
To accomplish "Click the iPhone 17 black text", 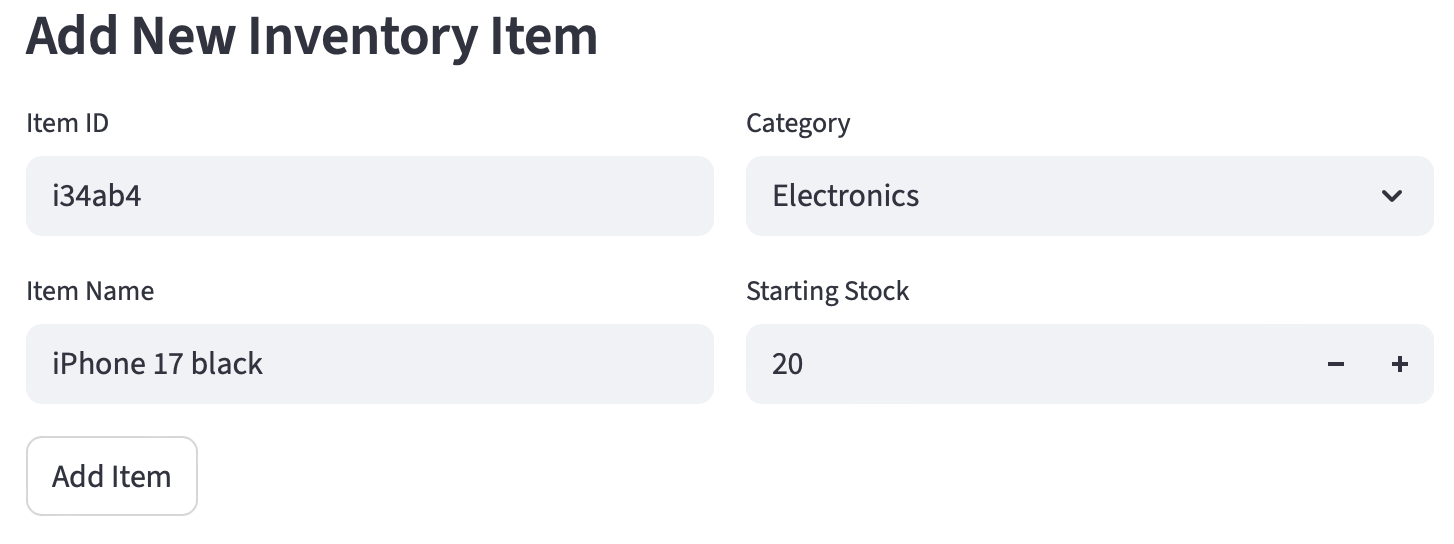I will (x=157, y=364).
